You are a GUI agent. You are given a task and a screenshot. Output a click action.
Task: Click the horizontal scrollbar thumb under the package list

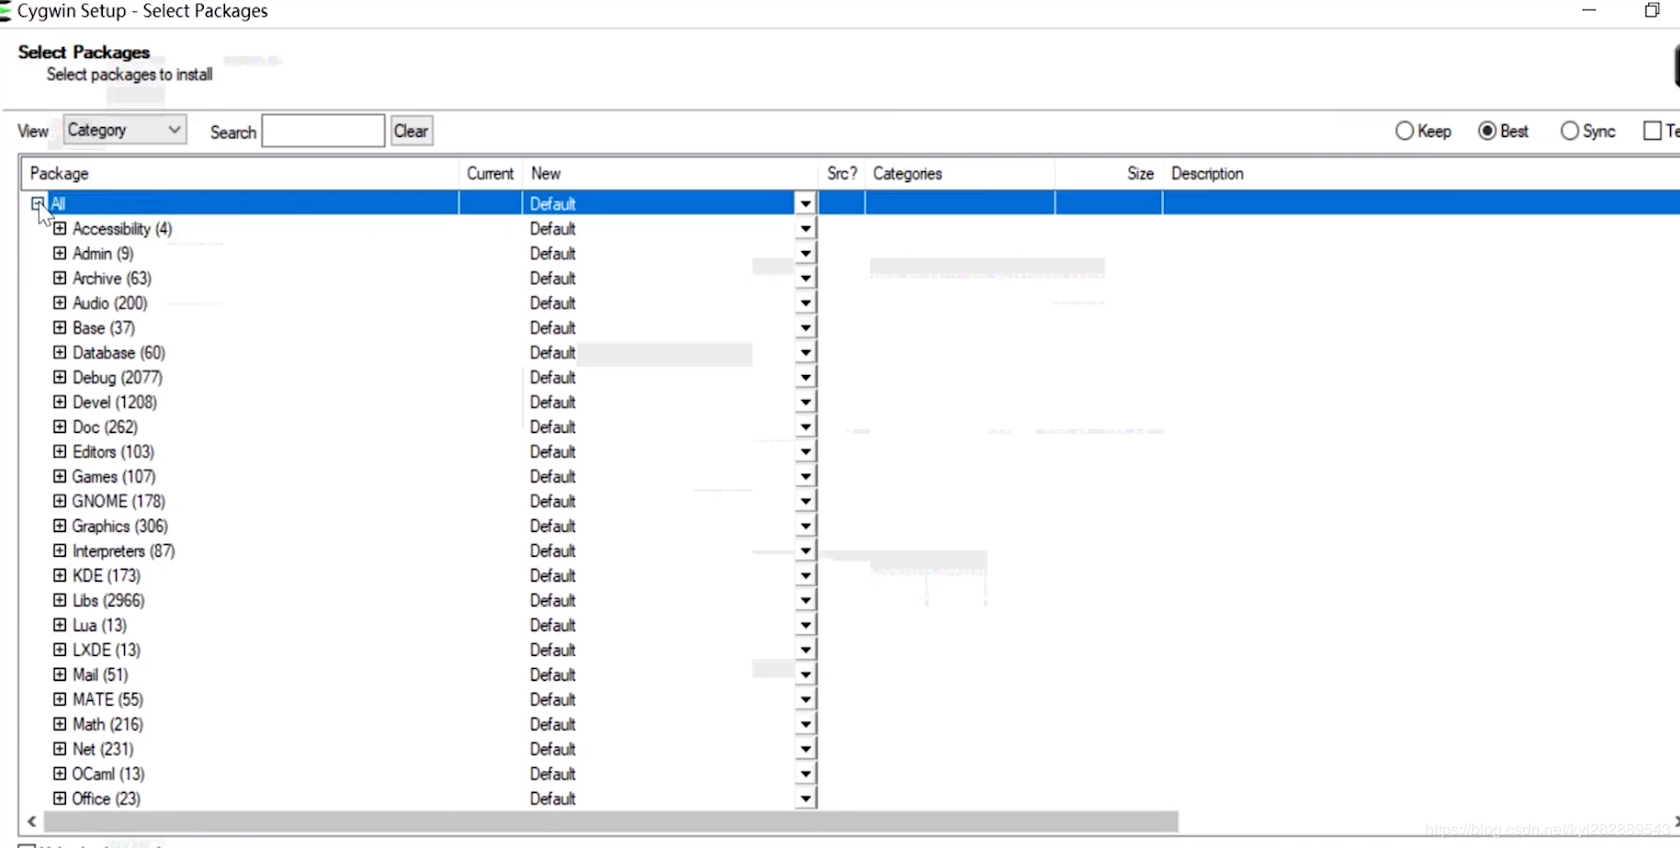(x=611, y=822)
